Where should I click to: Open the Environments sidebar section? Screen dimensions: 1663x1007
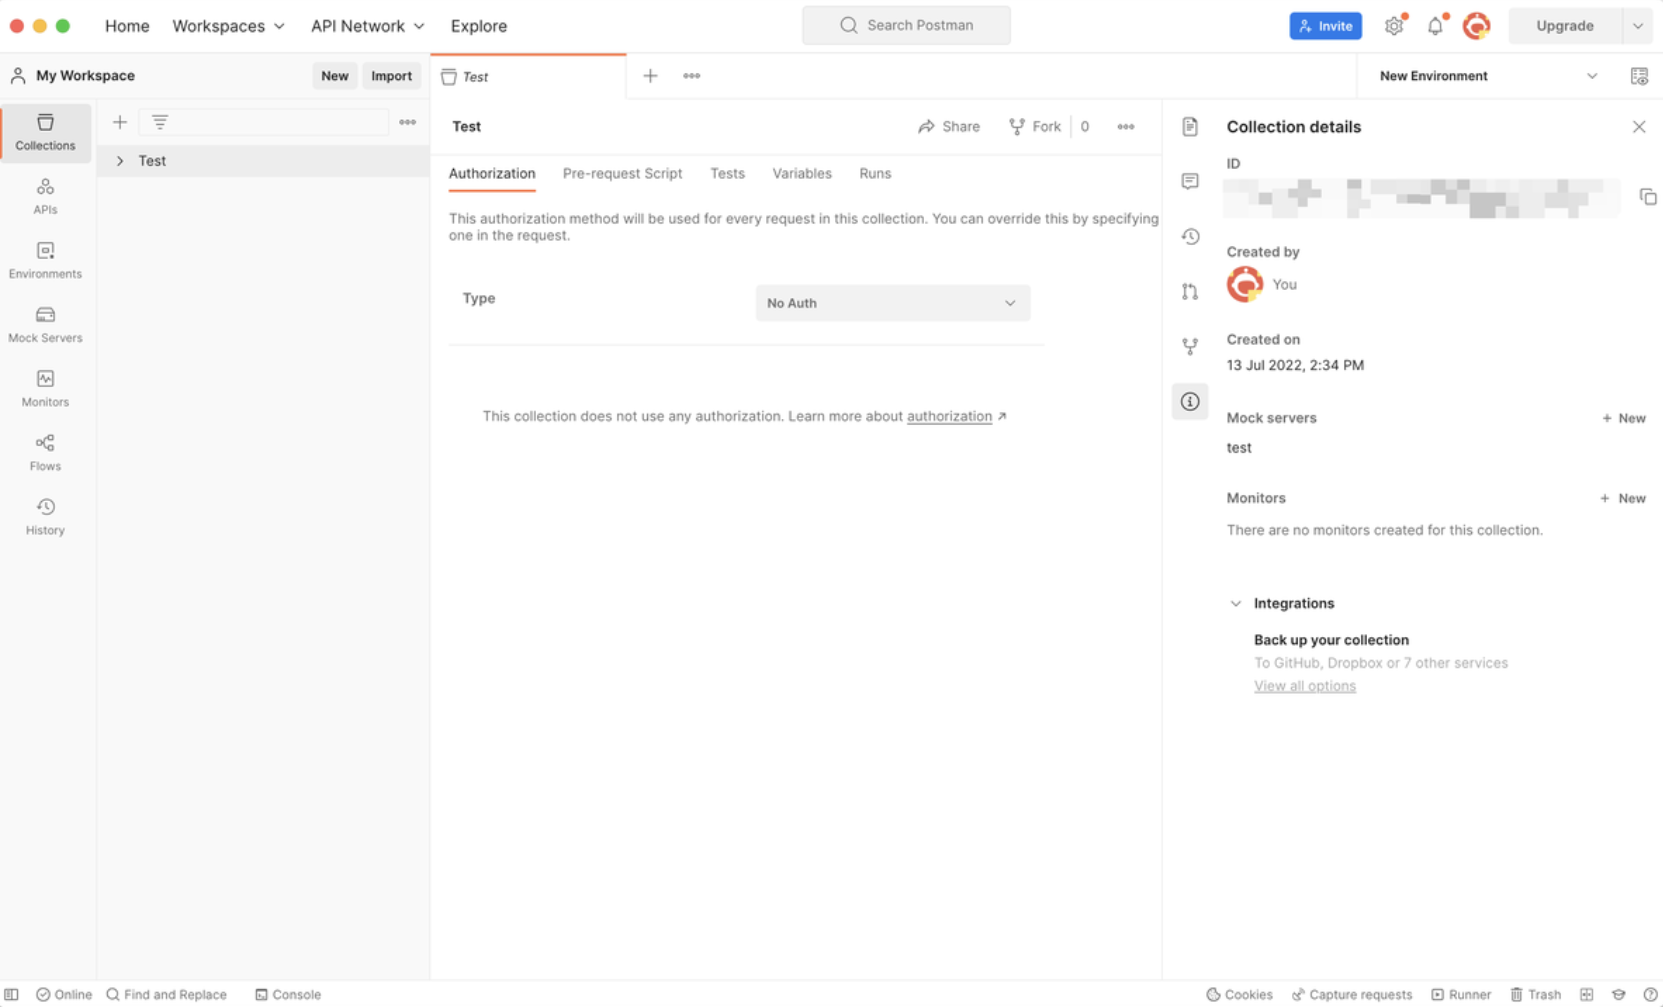pyautogui.click(x=45, y=260)
